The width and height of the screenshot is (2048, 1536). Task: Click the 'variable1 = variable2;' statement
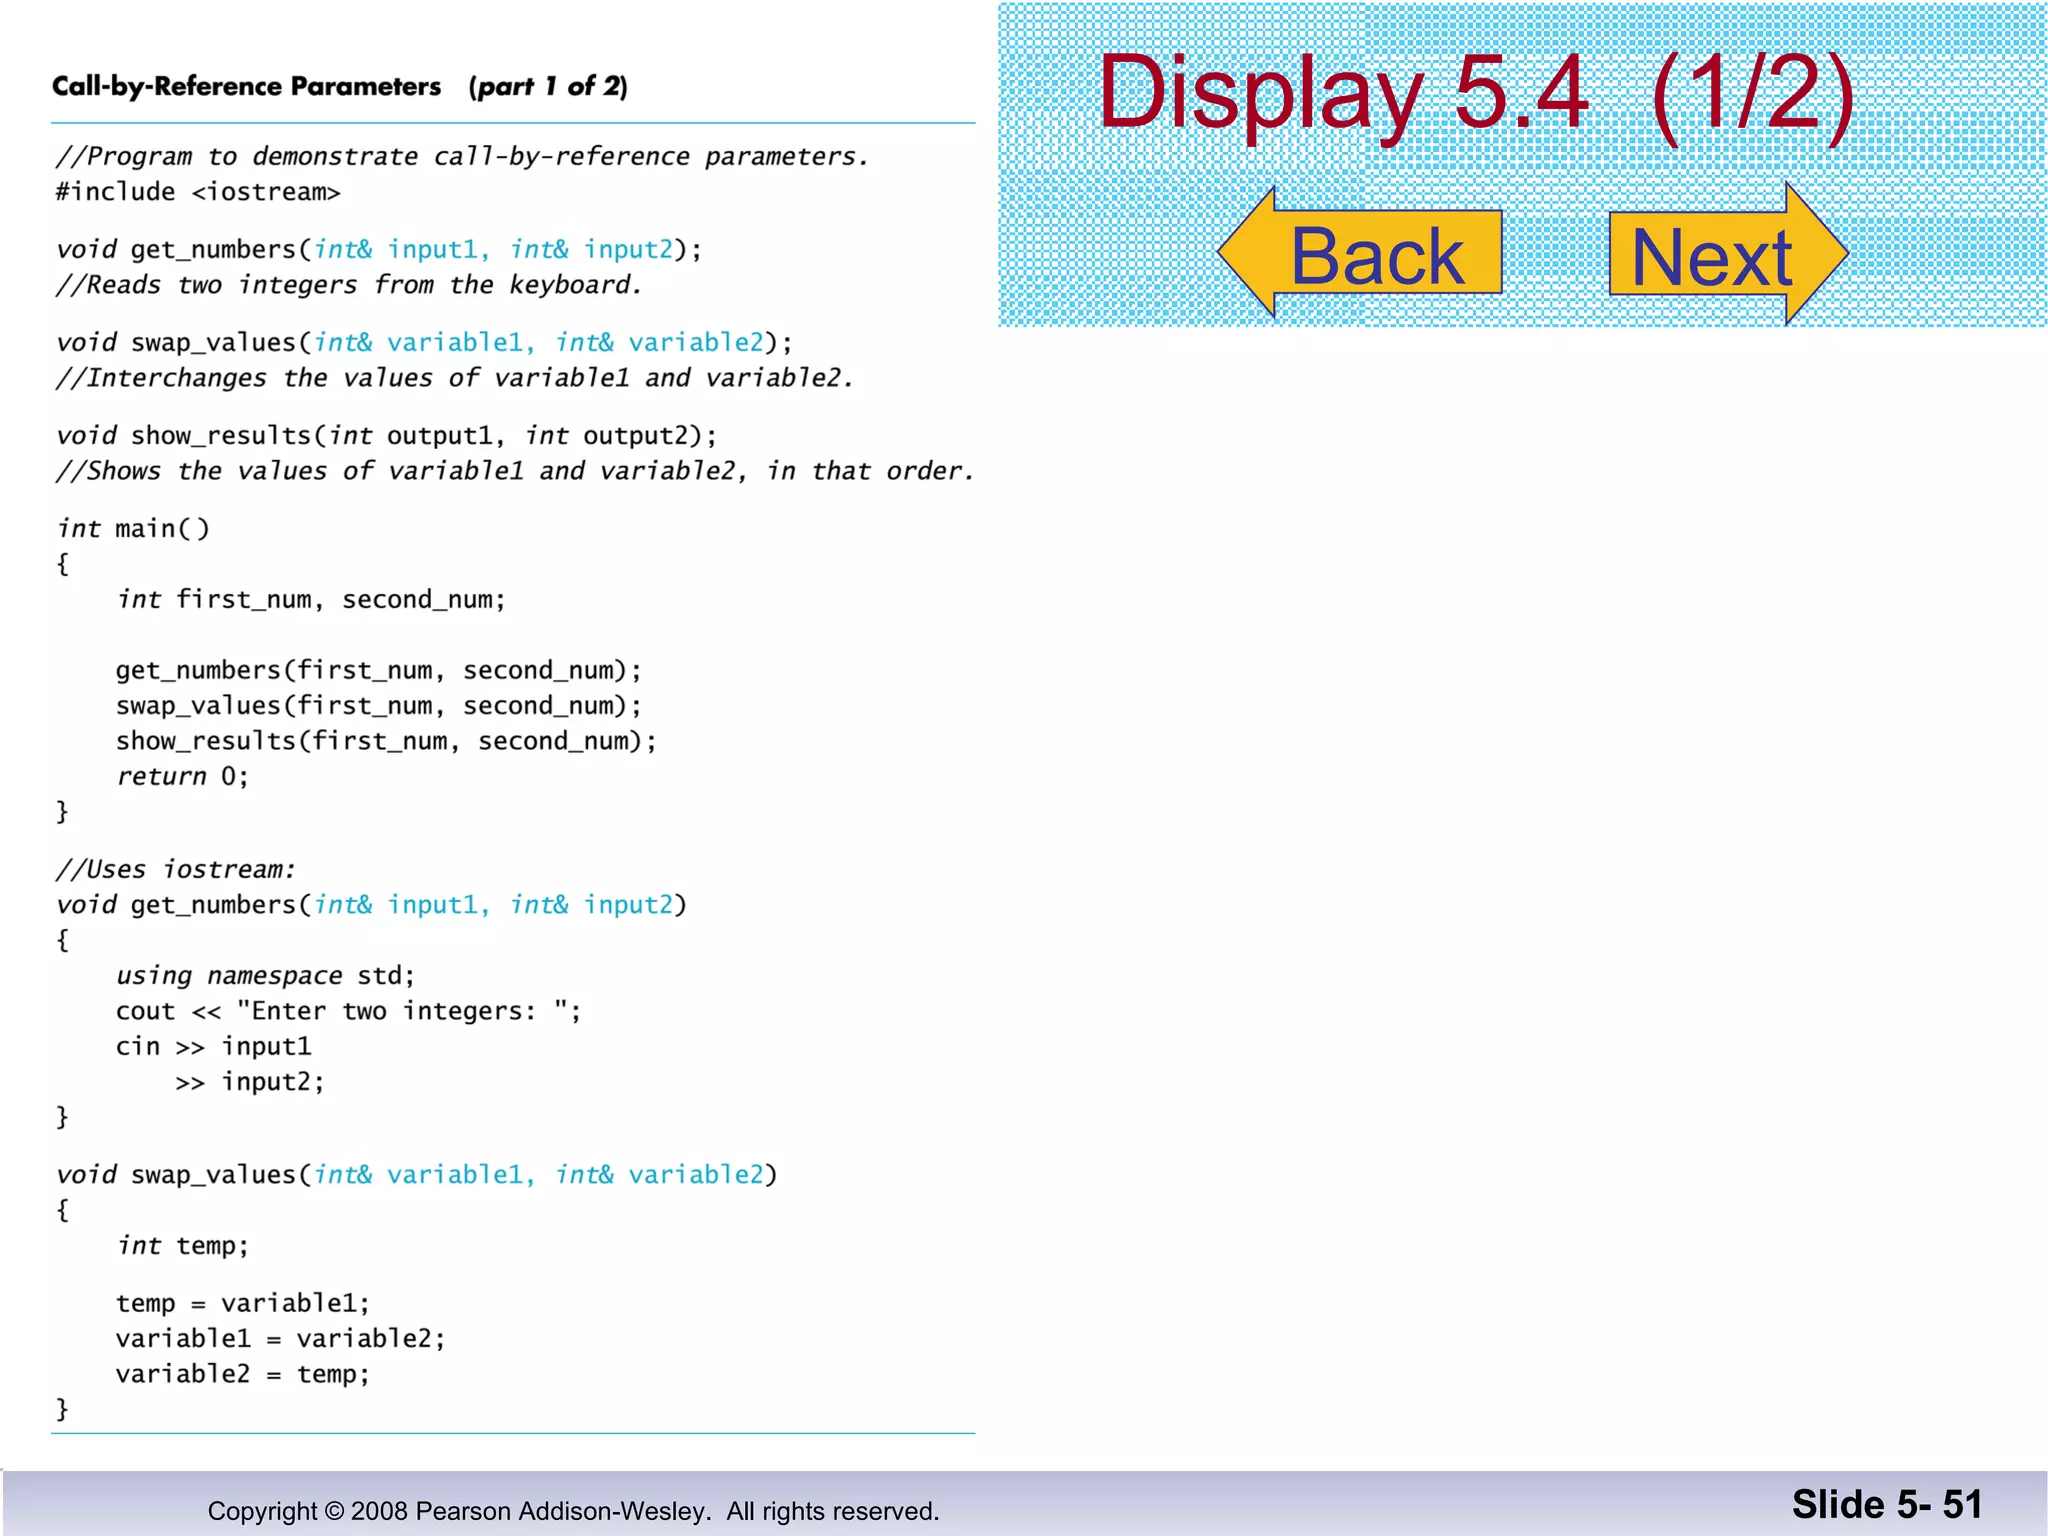pos(280,1339)
